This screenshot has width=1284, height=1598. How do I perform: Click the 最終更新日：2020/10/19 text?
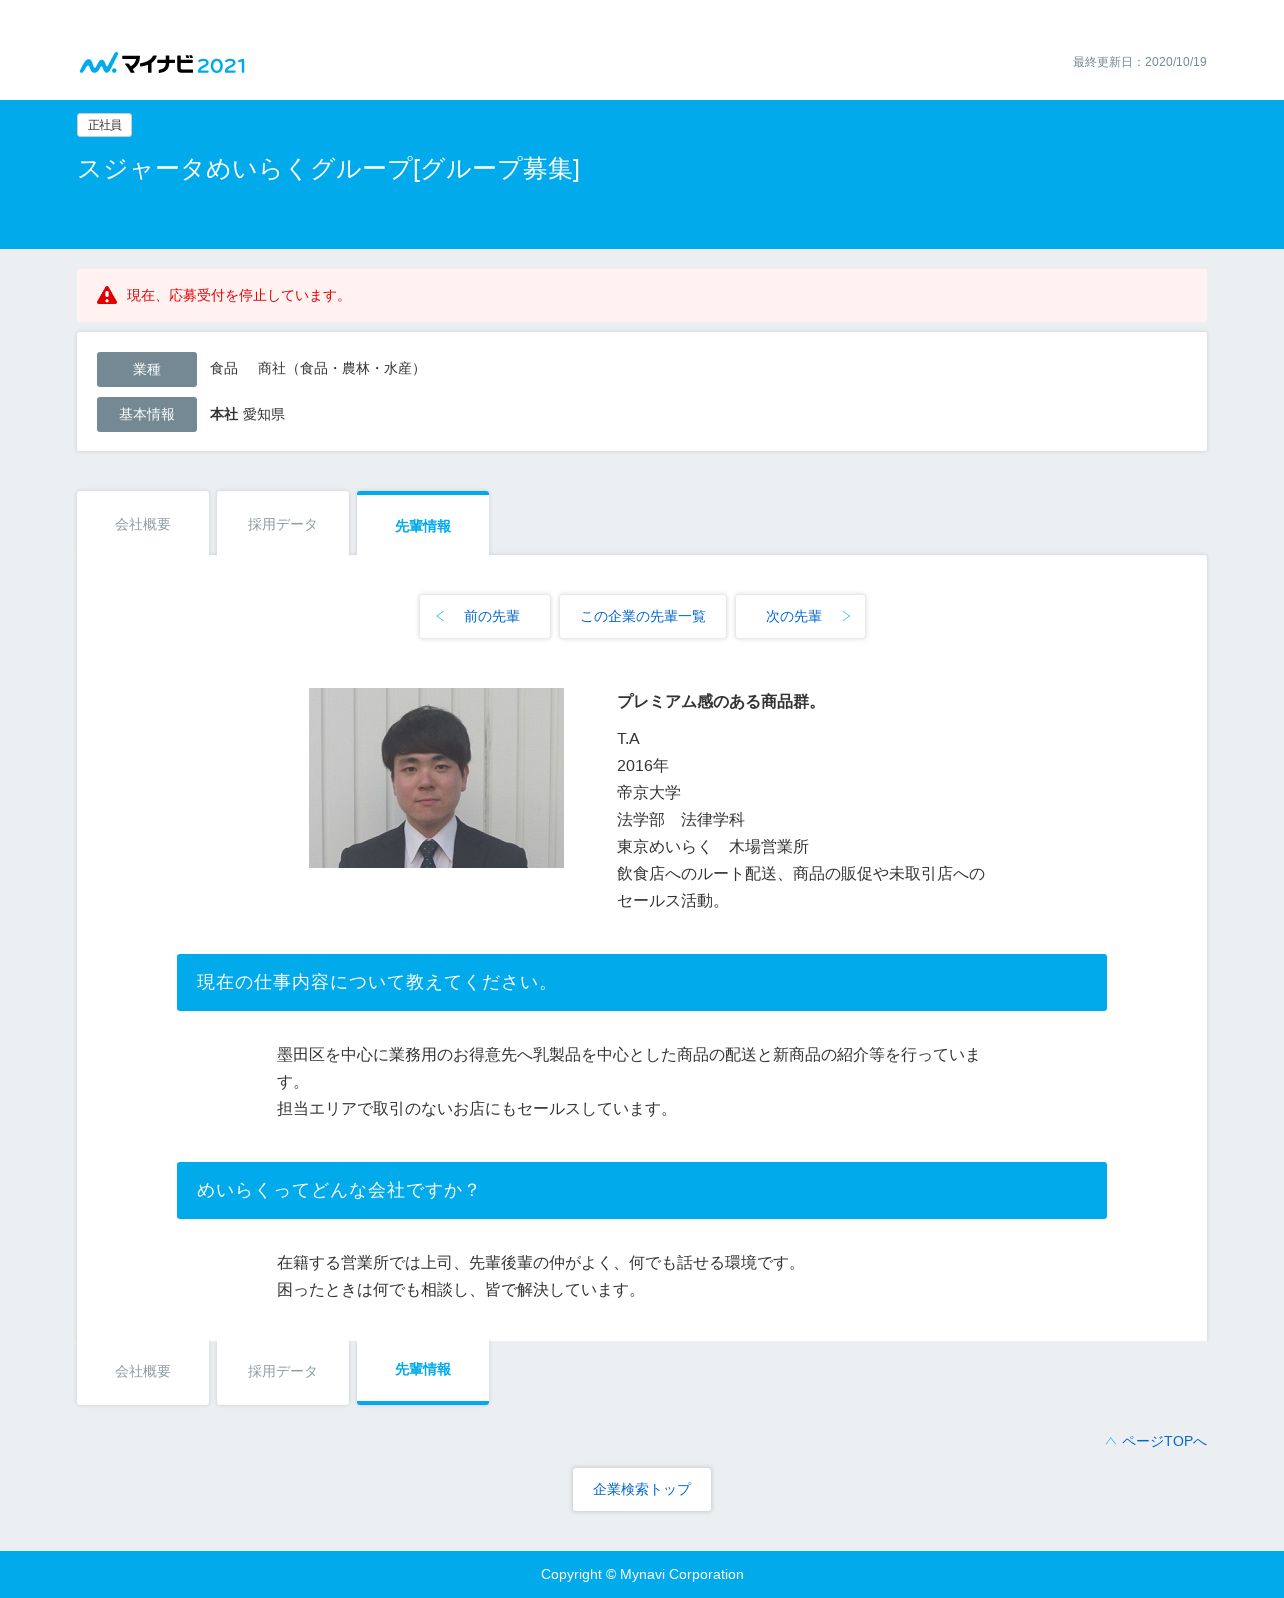tap(1140, 62)
